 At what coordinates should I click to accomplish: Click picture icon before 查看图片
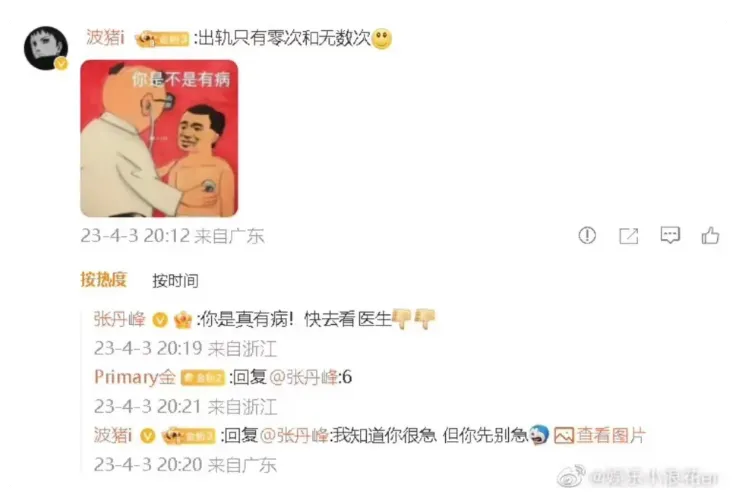pos(564,435)
